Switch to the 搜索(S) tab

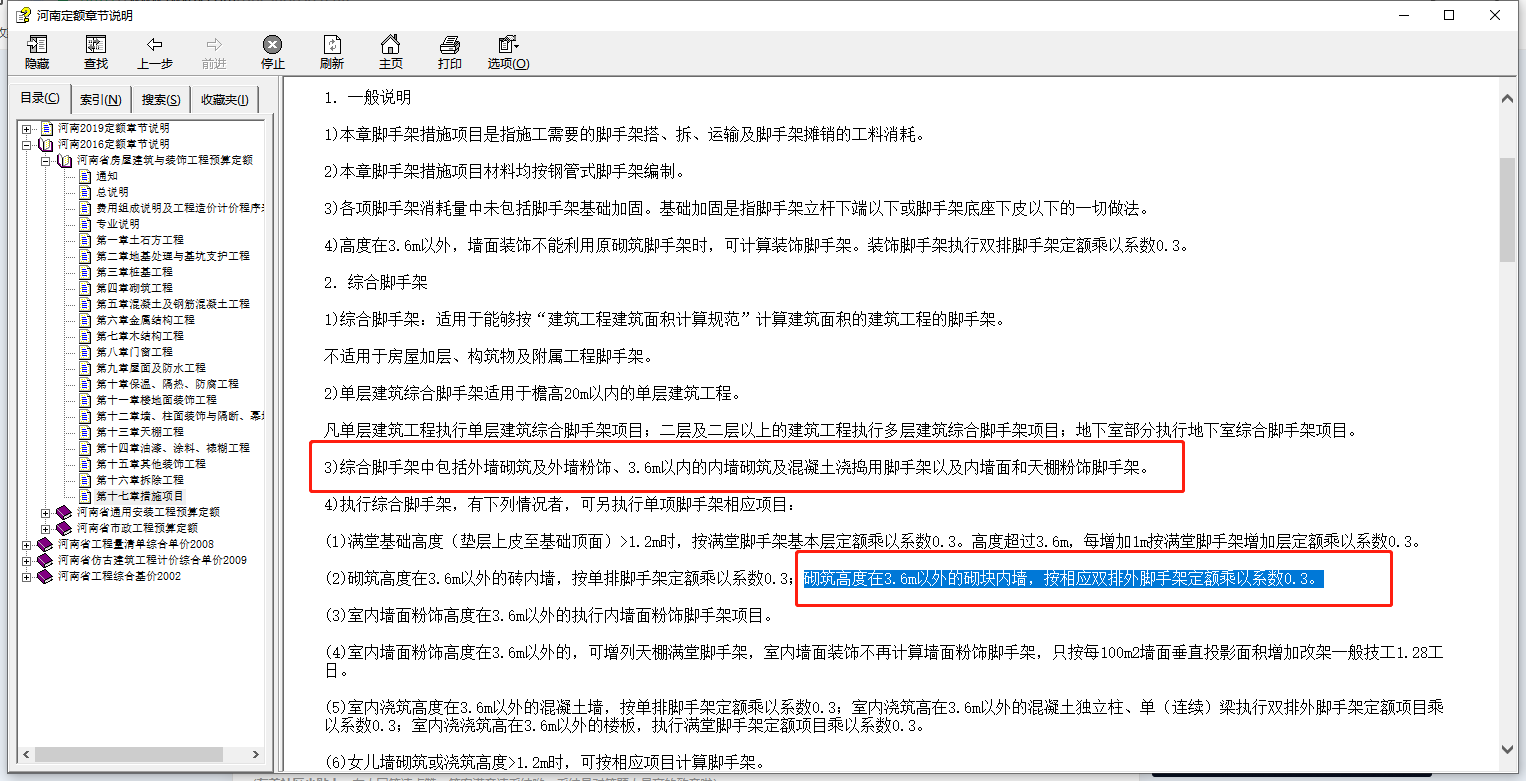click(161, 99)
